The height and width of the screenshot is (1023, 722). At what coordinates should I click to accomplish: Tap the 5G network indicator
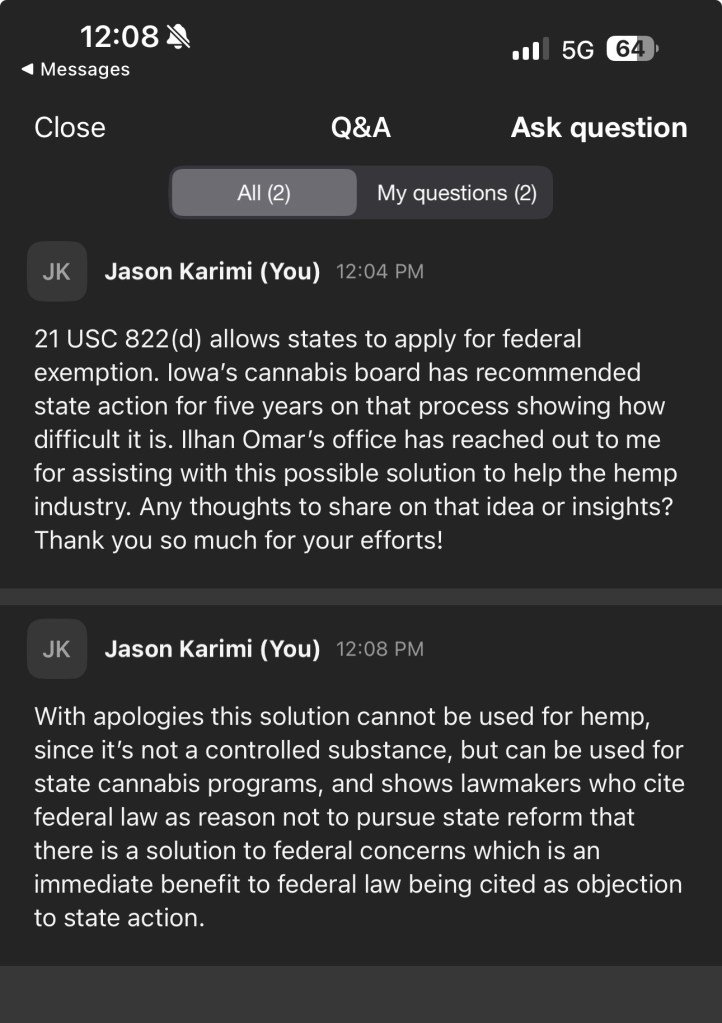click(x=578, y=49)
